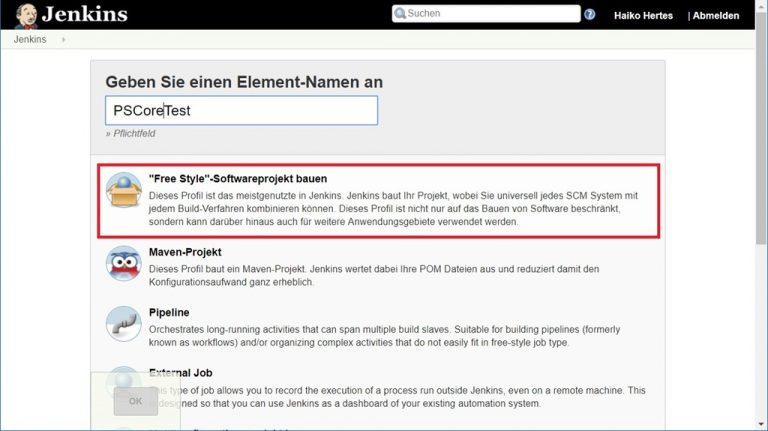The height and width of the screenshot is (431, 768).
Task: Choose the Pipeline option title
Action: (169, 313)
